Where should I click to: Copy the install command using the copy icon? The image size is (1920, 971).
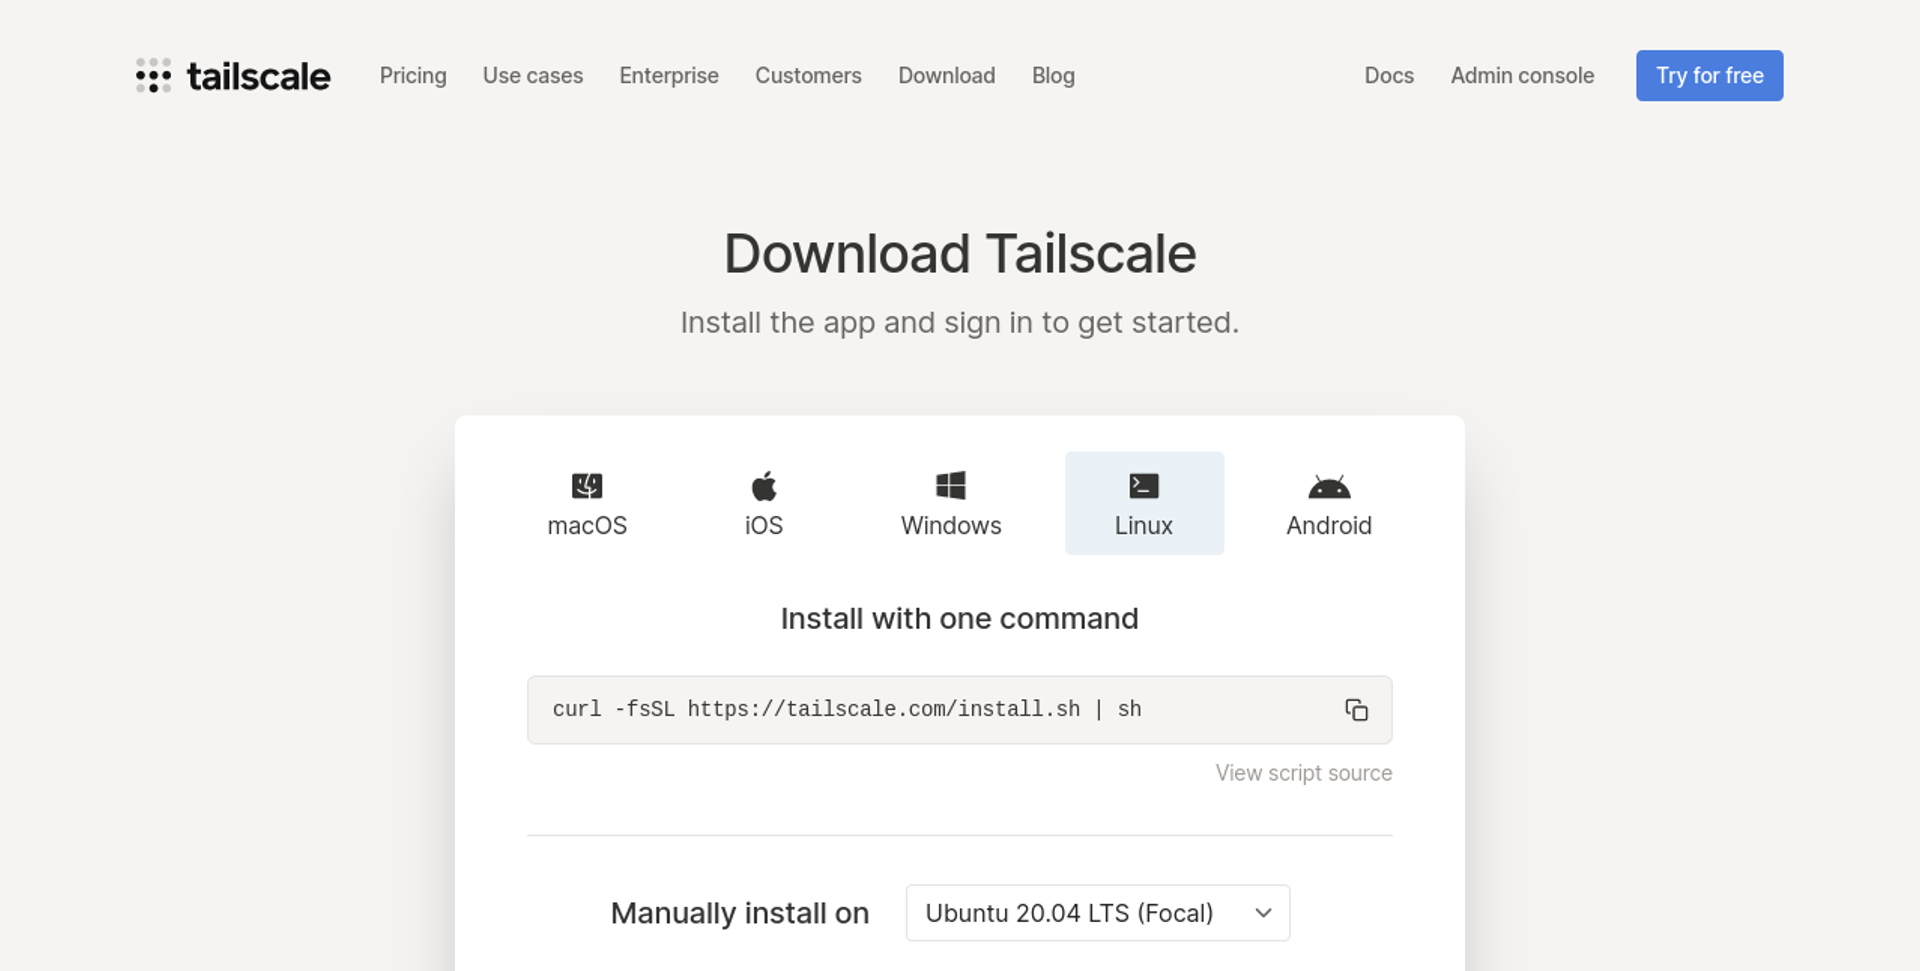click(1356, 710)
